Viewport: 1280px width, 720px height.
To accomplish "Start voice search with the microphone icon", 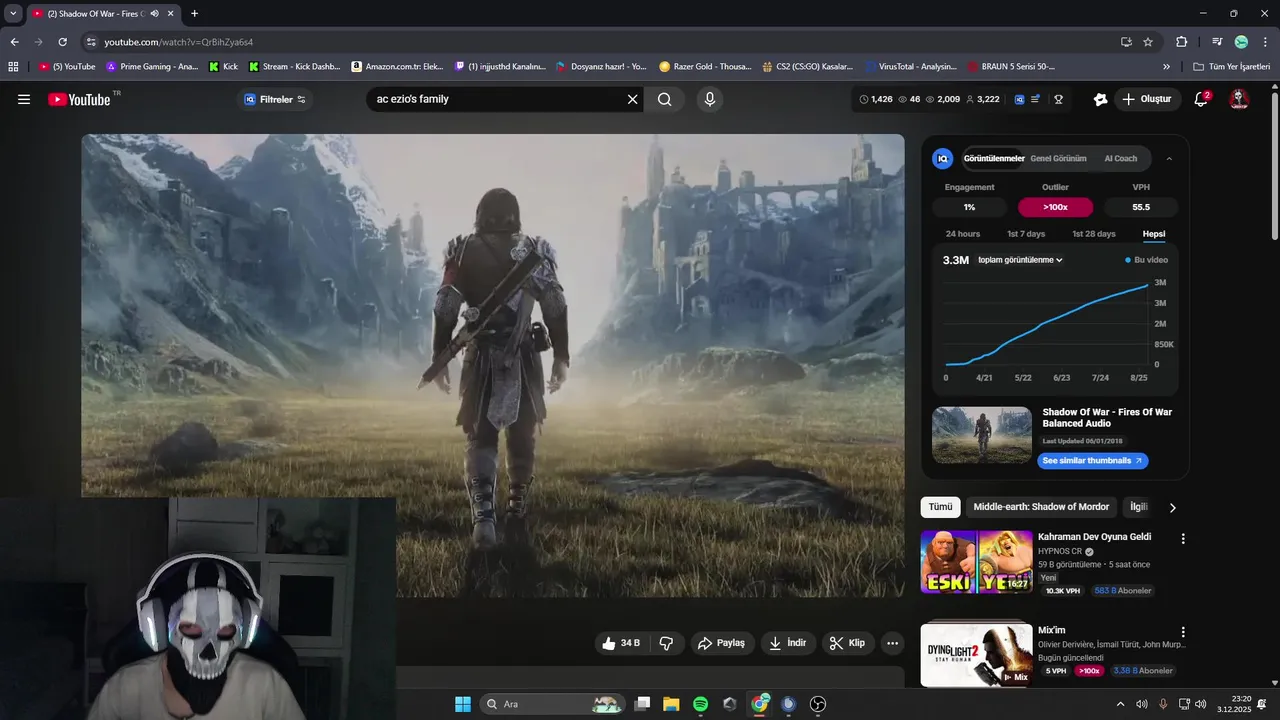I will tap(709, 99).
